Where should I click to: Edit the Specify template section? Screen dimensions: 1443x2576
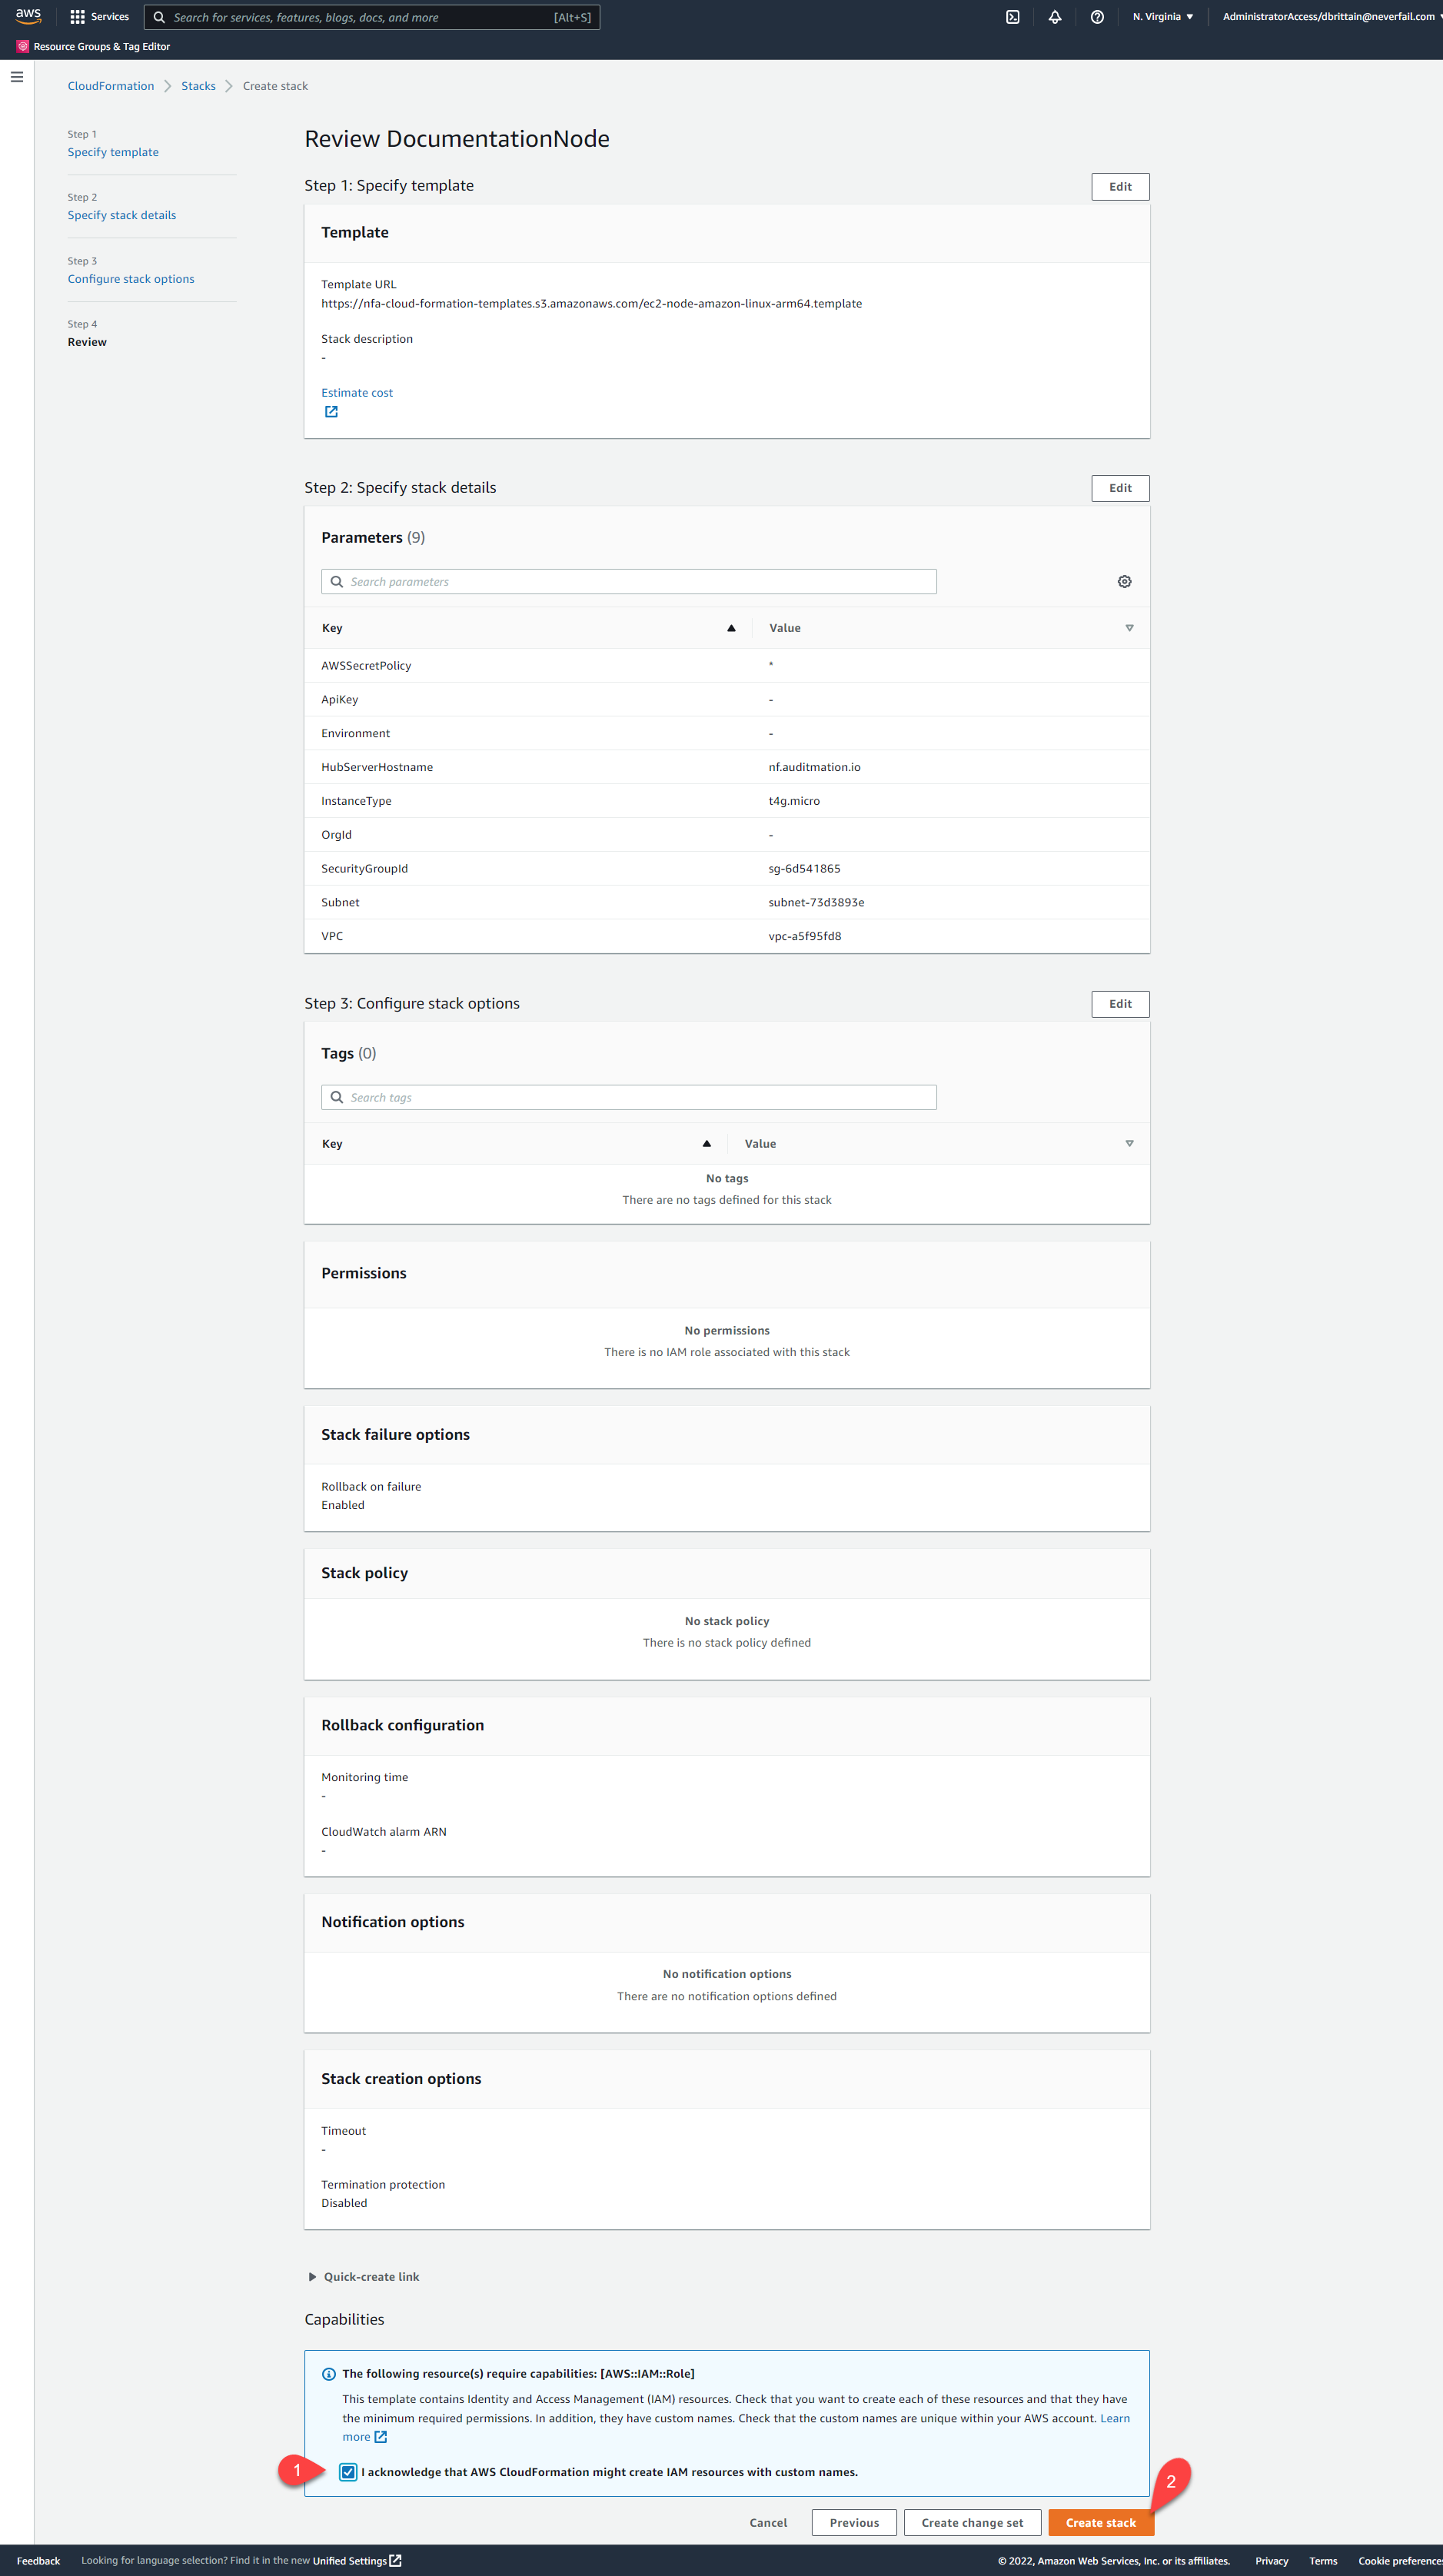coord(1119,186)
